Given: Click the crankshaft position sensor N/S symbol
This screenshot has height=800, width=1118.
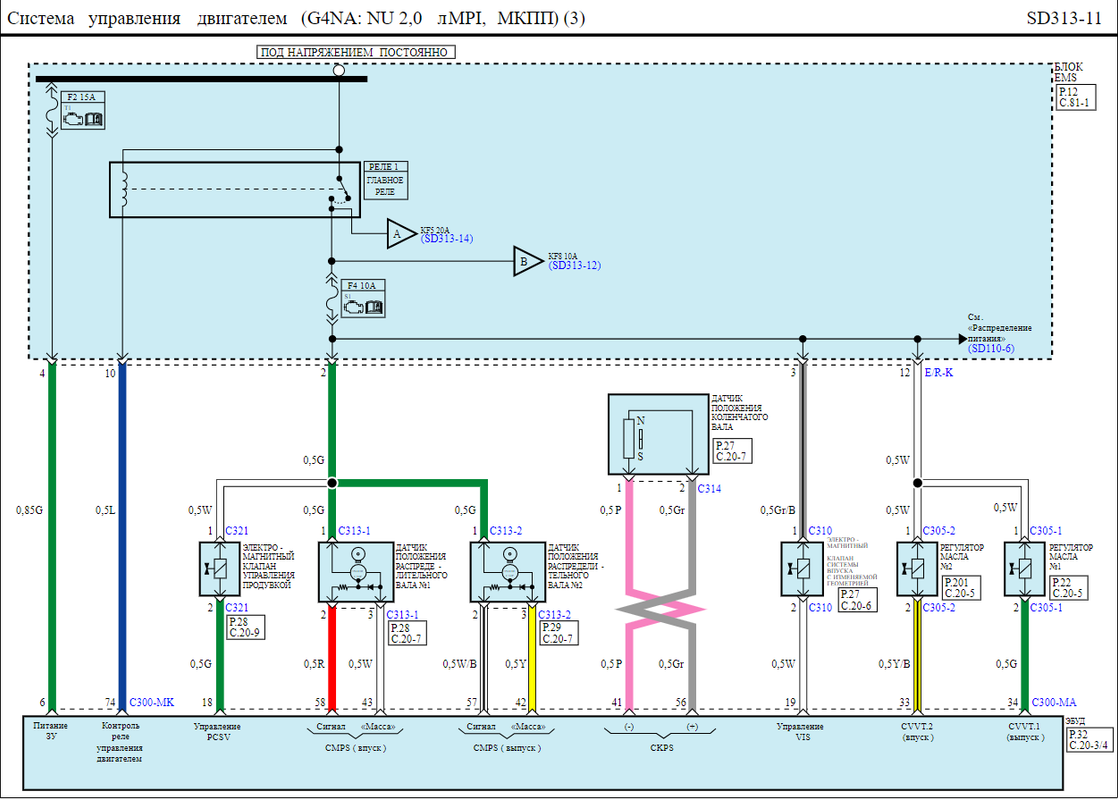Looking at the screenshot, I should click(x=658, y=434).
